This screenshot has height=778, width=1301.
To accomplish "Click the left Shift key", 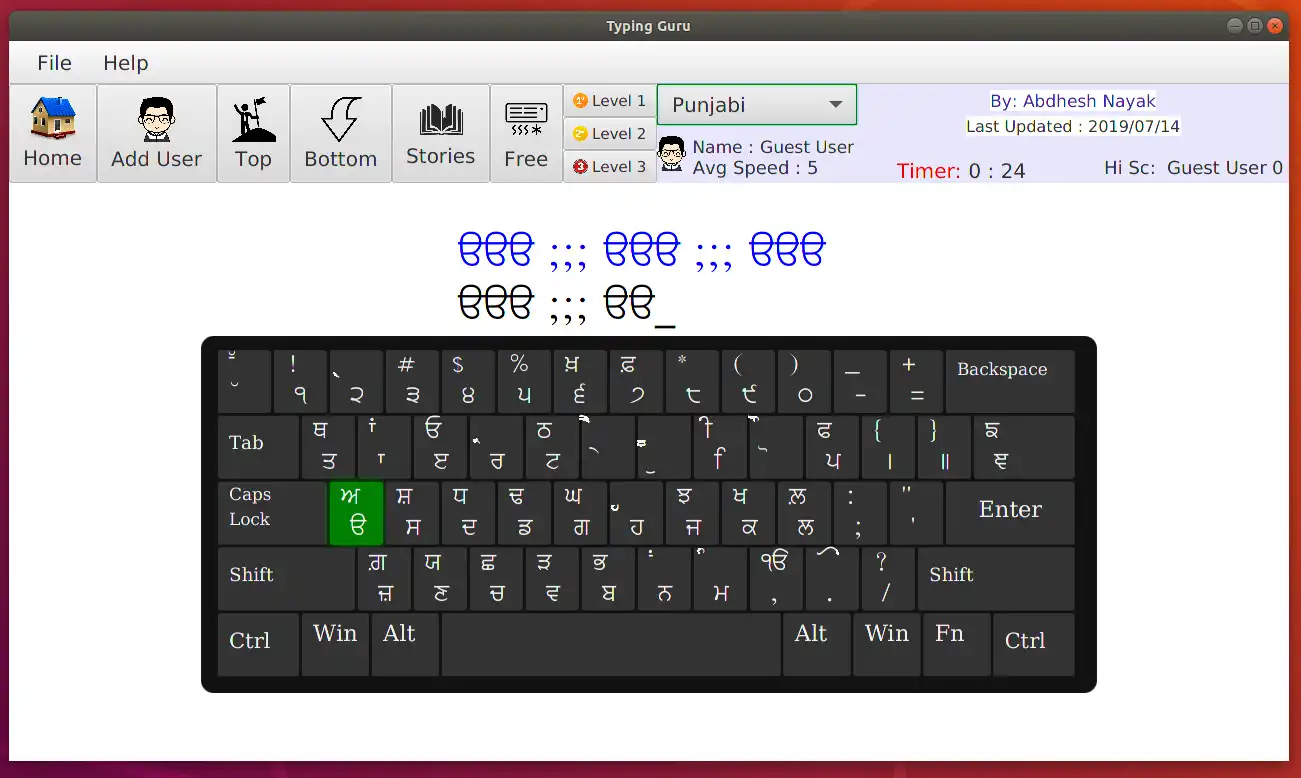I will pos(286,579).
